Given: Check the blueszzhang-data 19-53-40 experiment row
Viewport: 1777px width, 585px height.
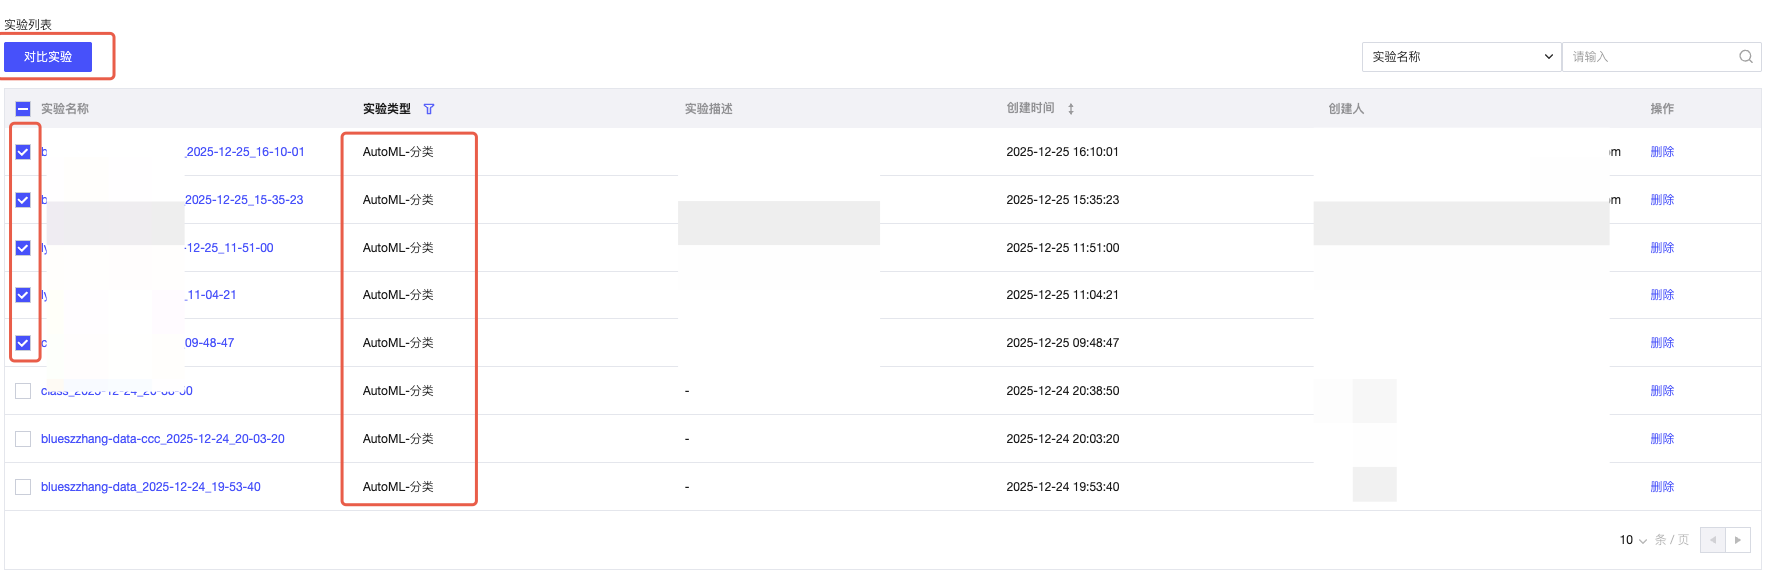Looking at the screenshot, I should click(23, 487).
